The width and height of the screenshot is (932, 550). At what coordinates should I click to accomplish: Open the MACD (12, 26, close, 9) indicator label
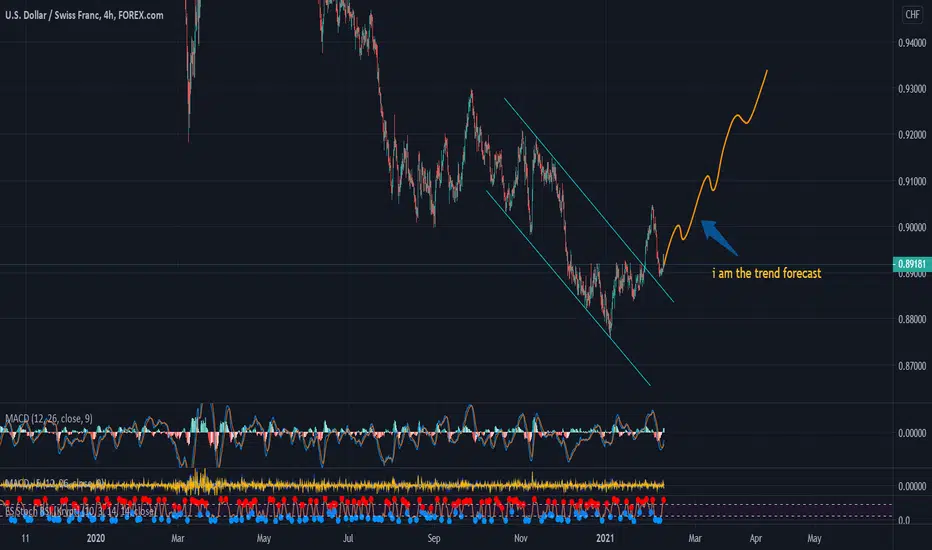click(x=49, y=419)
